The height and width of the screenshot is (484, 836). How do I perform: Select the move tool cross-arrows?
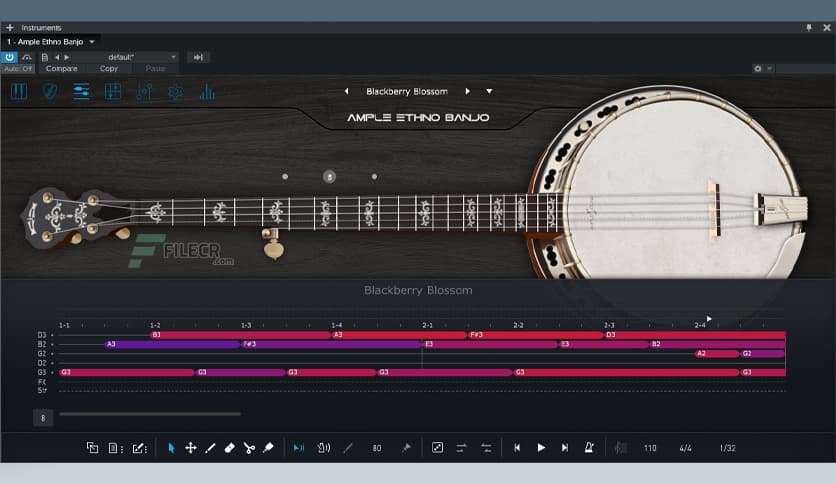tap(190, 448)
